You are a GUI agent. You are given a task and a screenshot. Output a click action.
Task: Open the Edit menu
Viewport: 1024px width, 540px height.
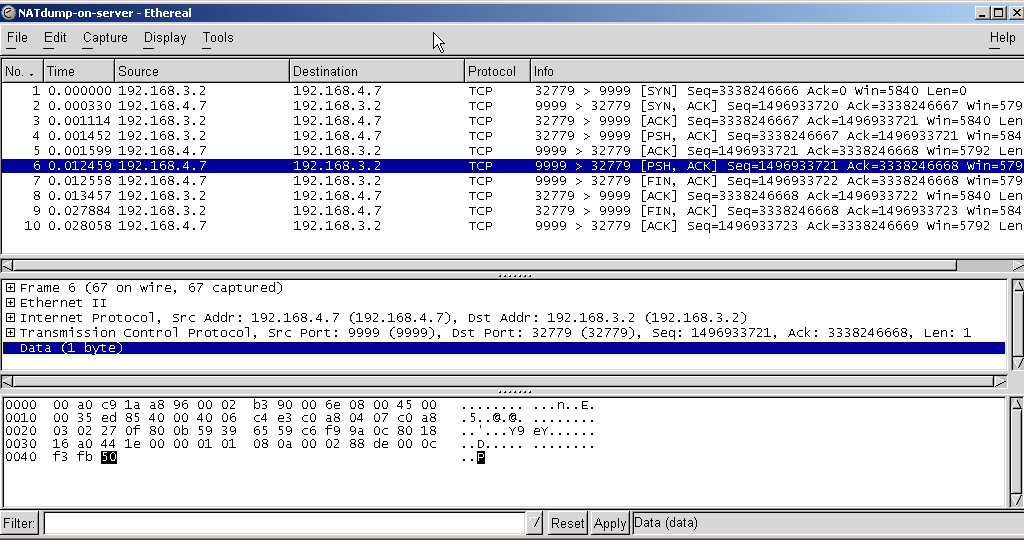point(55,38)
